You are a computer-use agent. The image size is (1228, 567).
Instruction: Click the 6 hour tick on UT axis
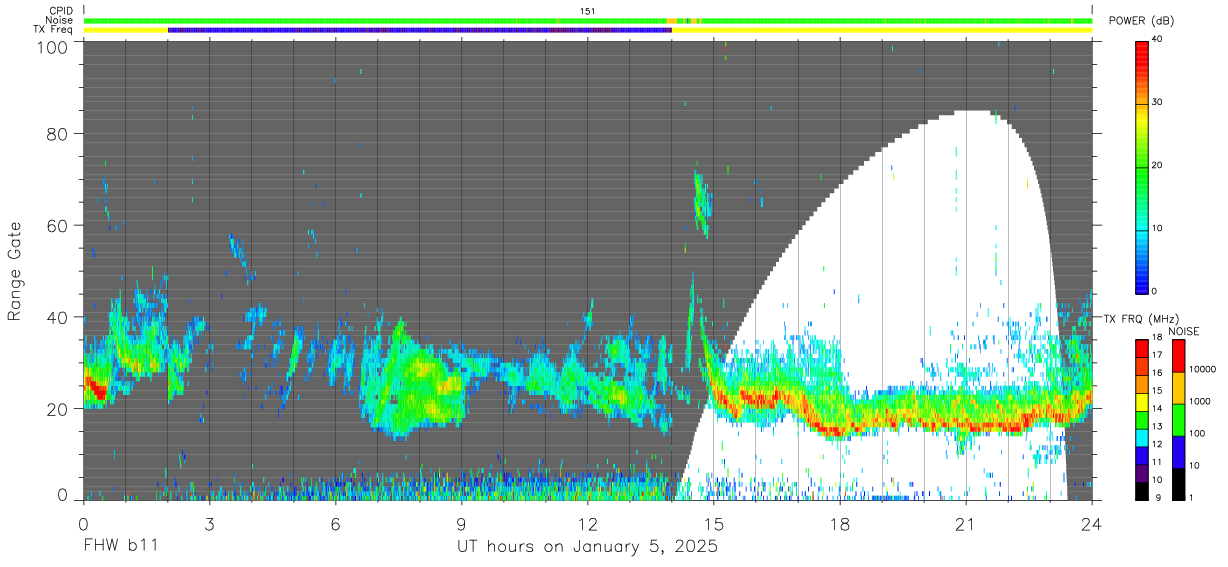(x=336, y=523)
